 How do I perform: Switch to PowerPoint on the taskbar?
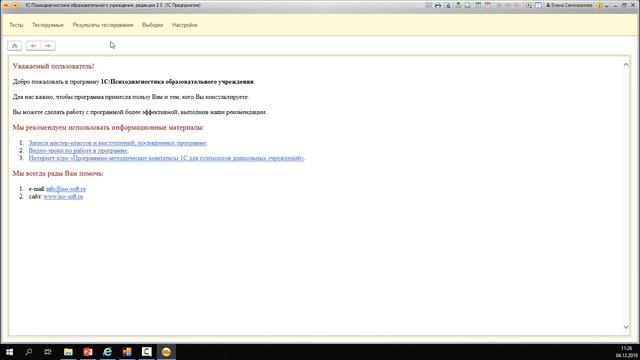(88, 352)
